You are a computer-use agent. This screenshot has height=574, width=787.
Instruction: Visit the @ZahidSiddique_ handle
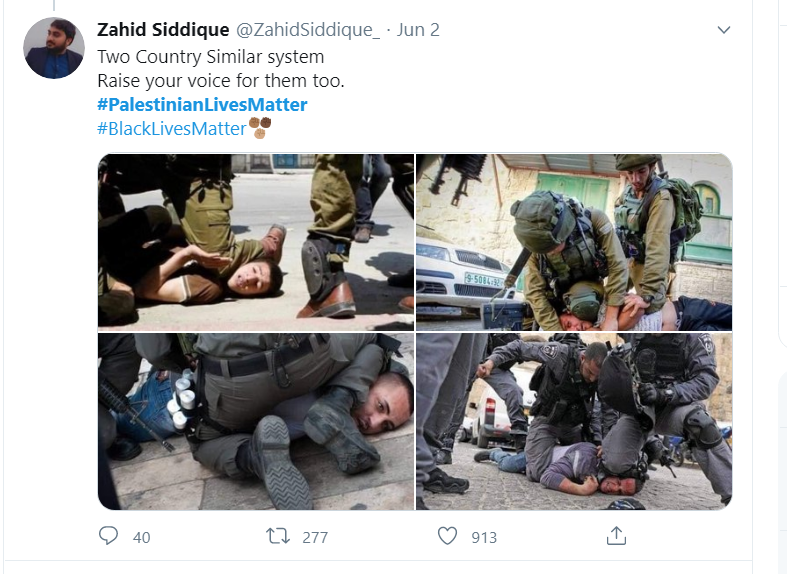[x=308, y=30]
